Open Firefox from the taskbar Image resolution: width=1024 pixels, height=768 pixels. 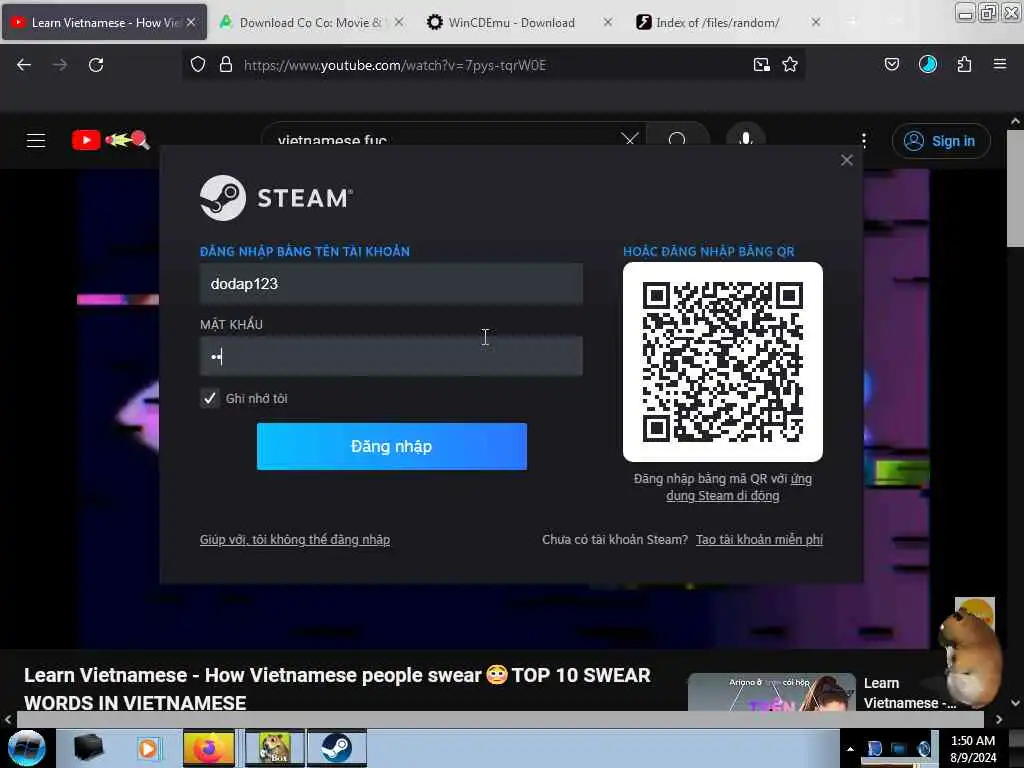pyautogui.click(x=209, y=748)
